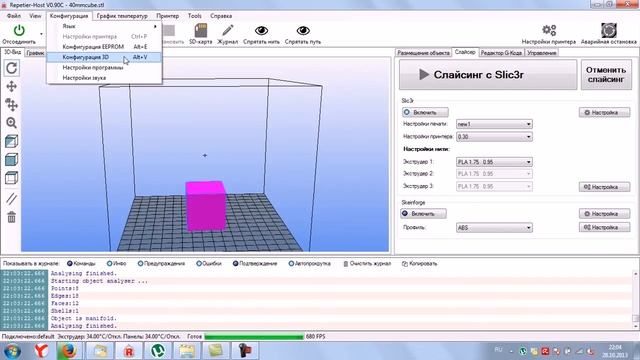Open Skeinforge Профиль dropdown ABS
Viewport: 640px width, 360px height.
494,228
